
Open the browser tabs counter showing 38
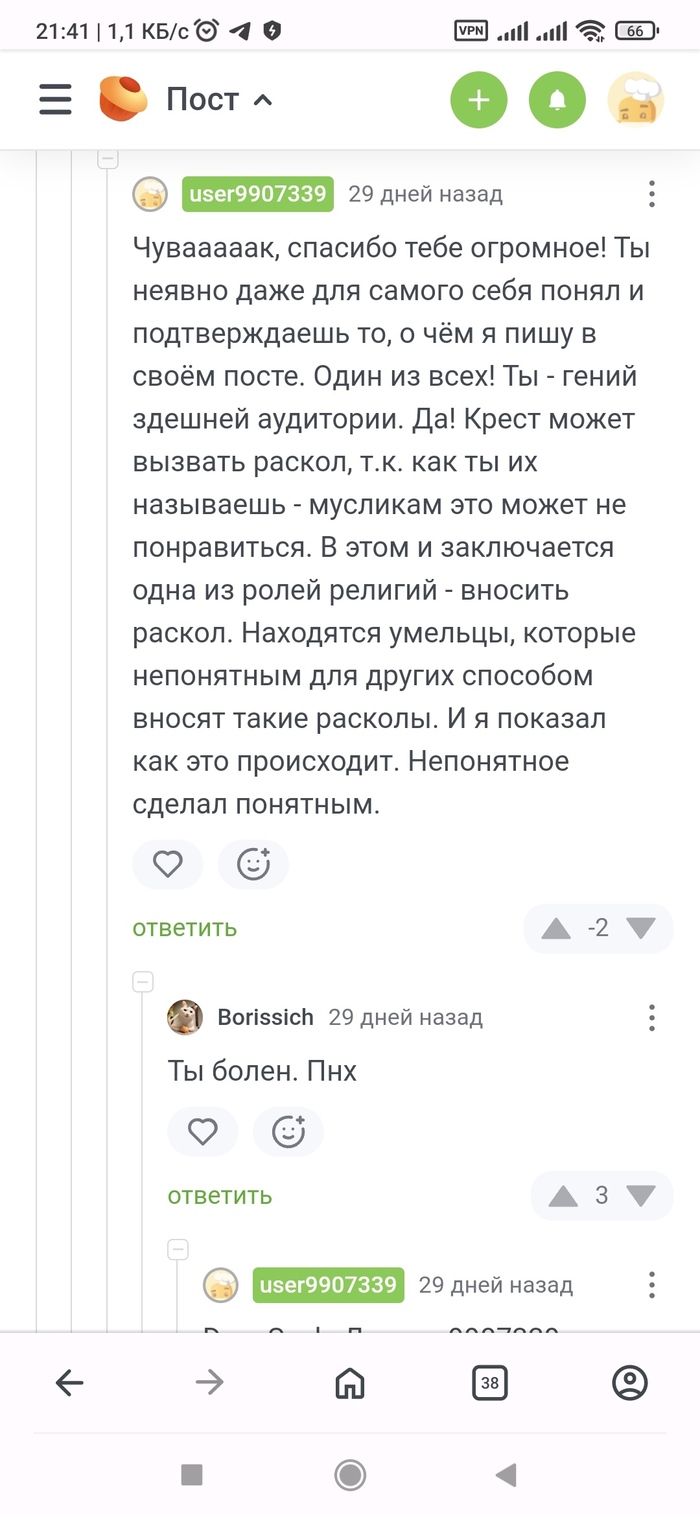490,1384
